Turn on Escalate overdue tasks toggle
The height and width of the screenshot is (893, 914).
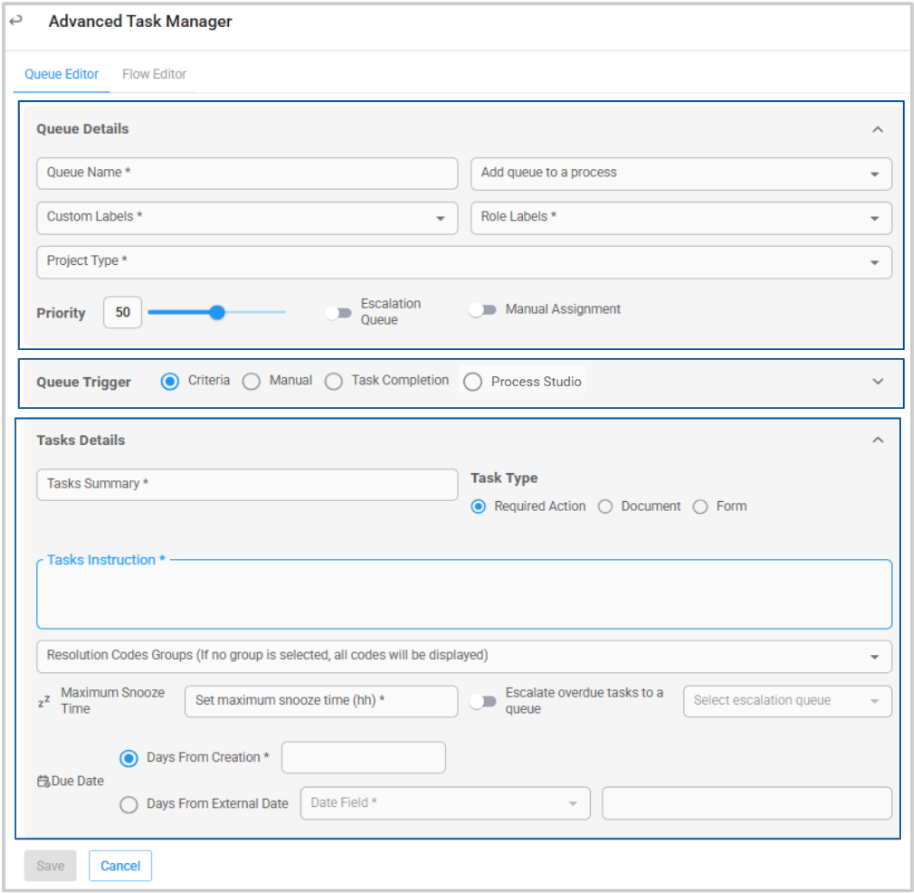pos(483,701)
